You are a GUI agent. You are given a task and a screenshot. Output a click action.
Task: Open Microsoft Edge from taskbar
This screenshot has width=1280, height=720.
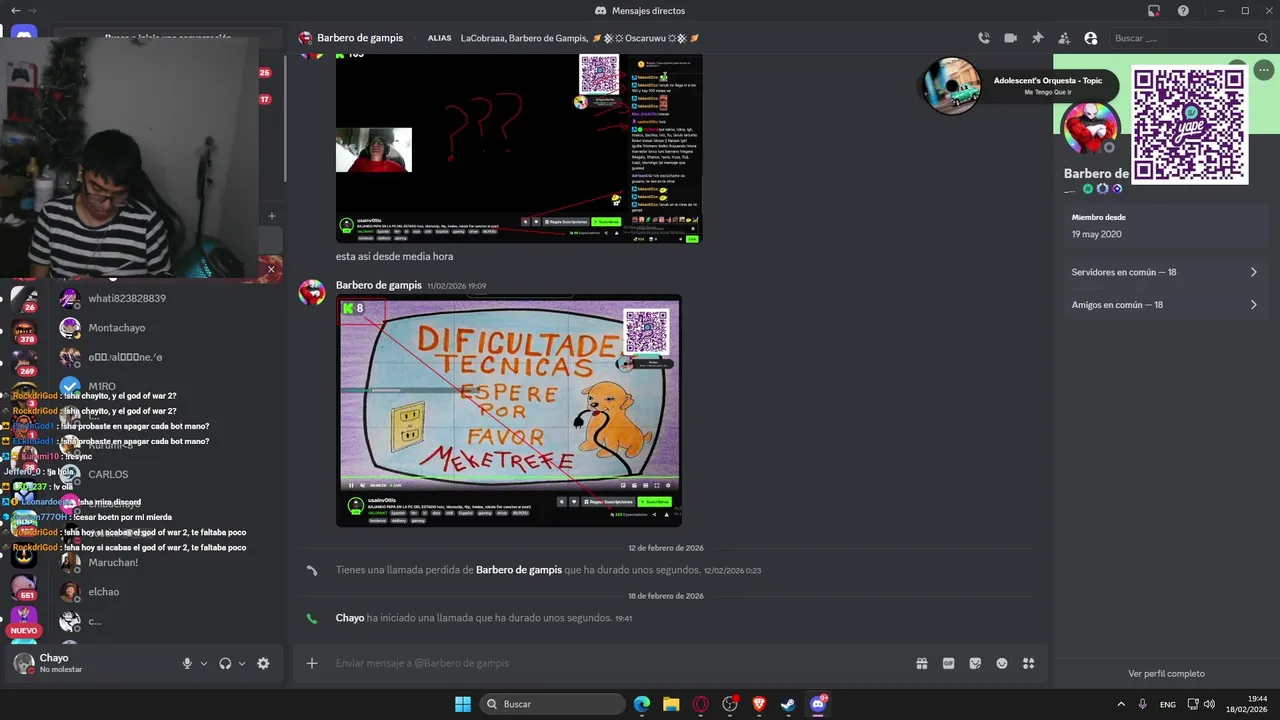pyautogui.click(x=642, y=704)
